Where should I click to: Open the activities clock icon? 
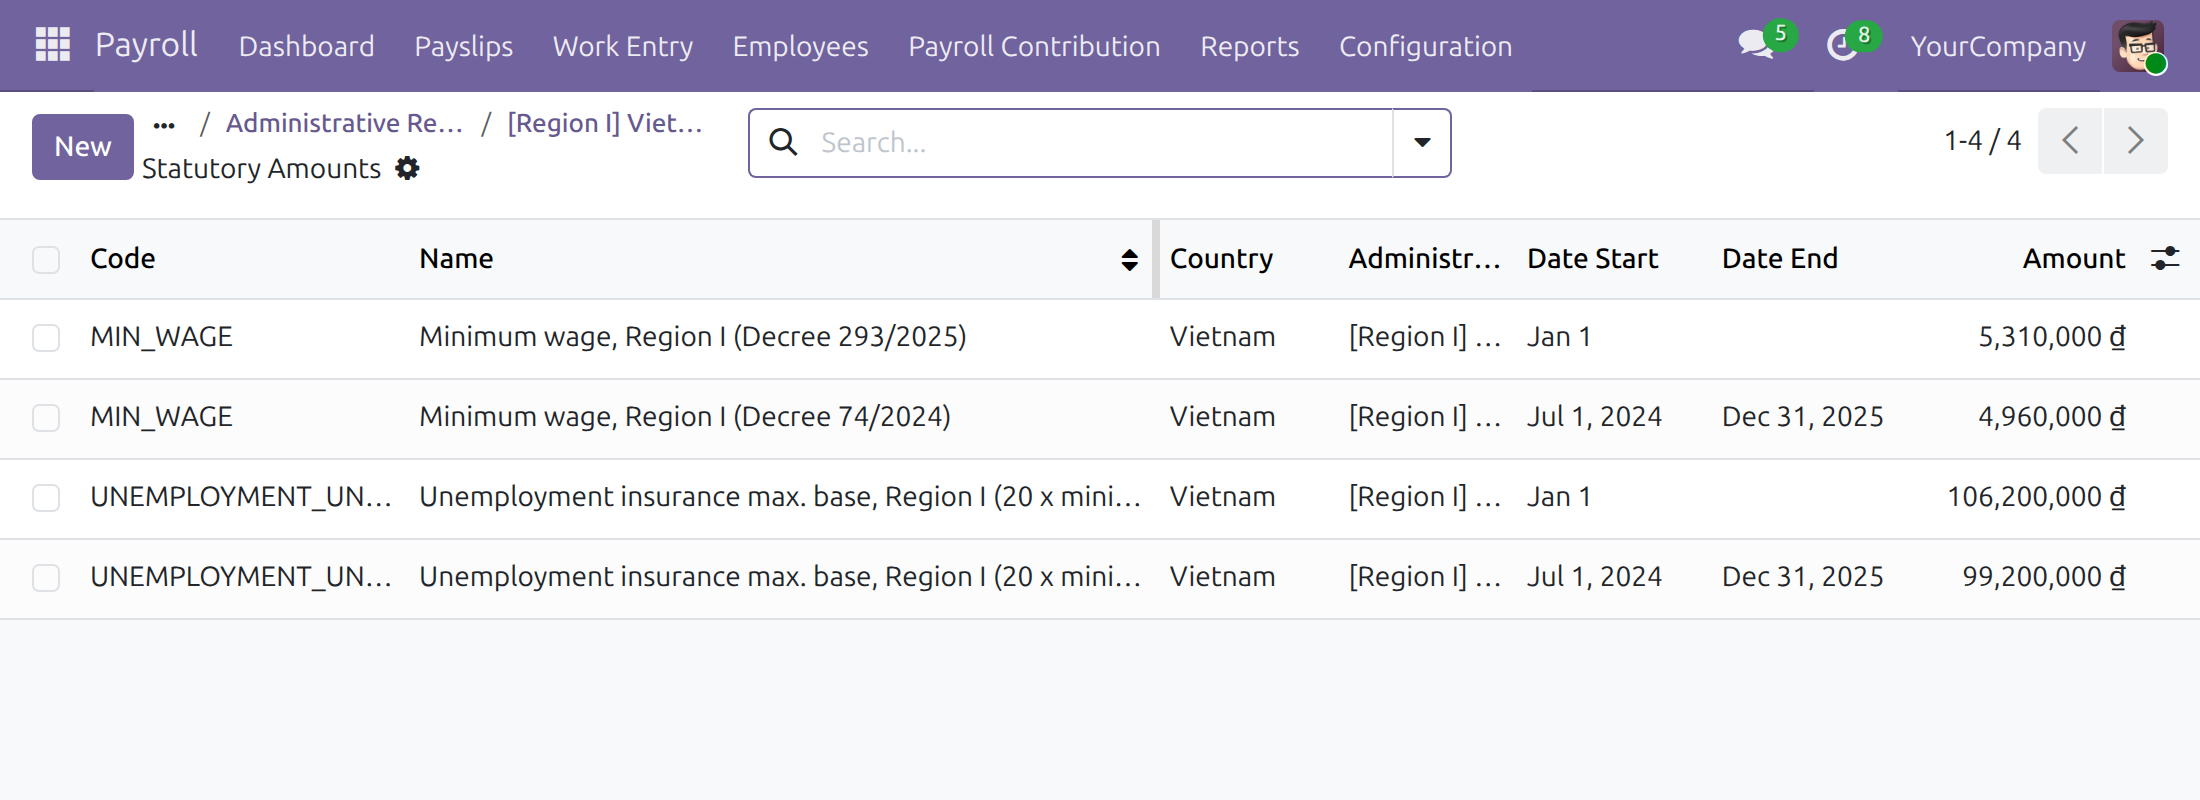coord(1842,45)
